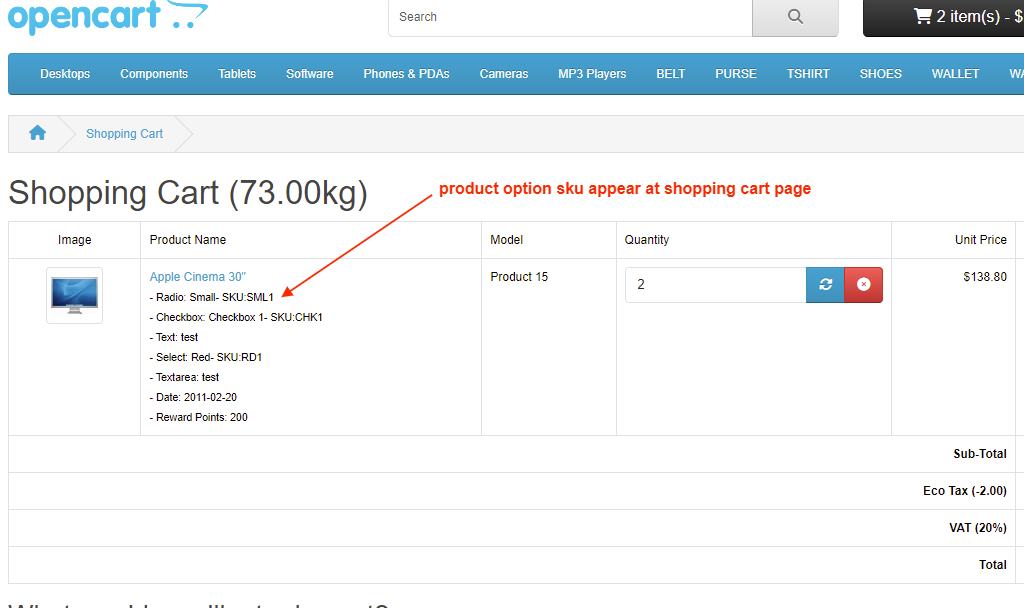Click the Shopping Cart breadcrumb link
Screen dimensions: 1024x608
click(124, 133)
